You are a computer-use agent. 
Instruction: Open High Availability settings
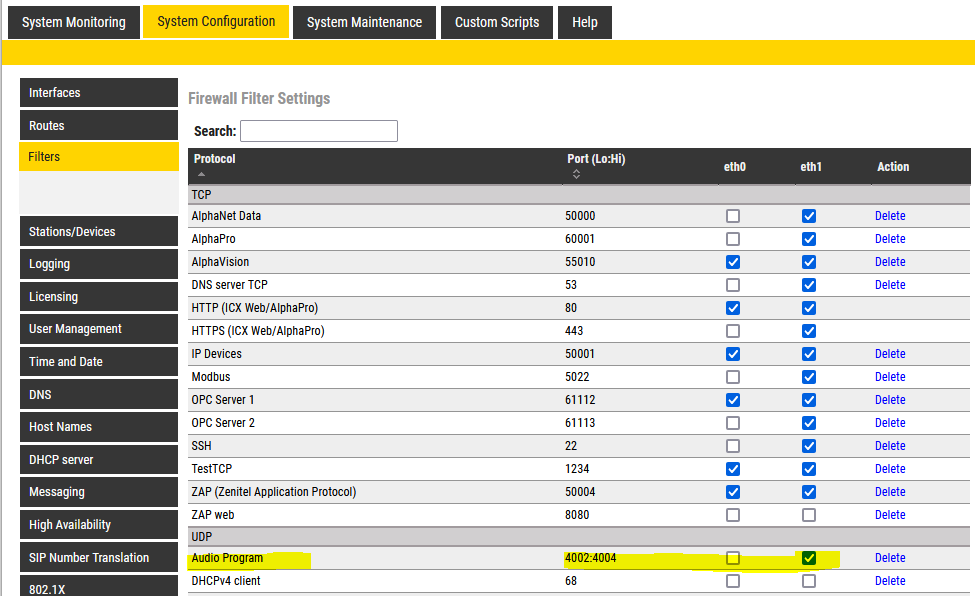point(98,525)
